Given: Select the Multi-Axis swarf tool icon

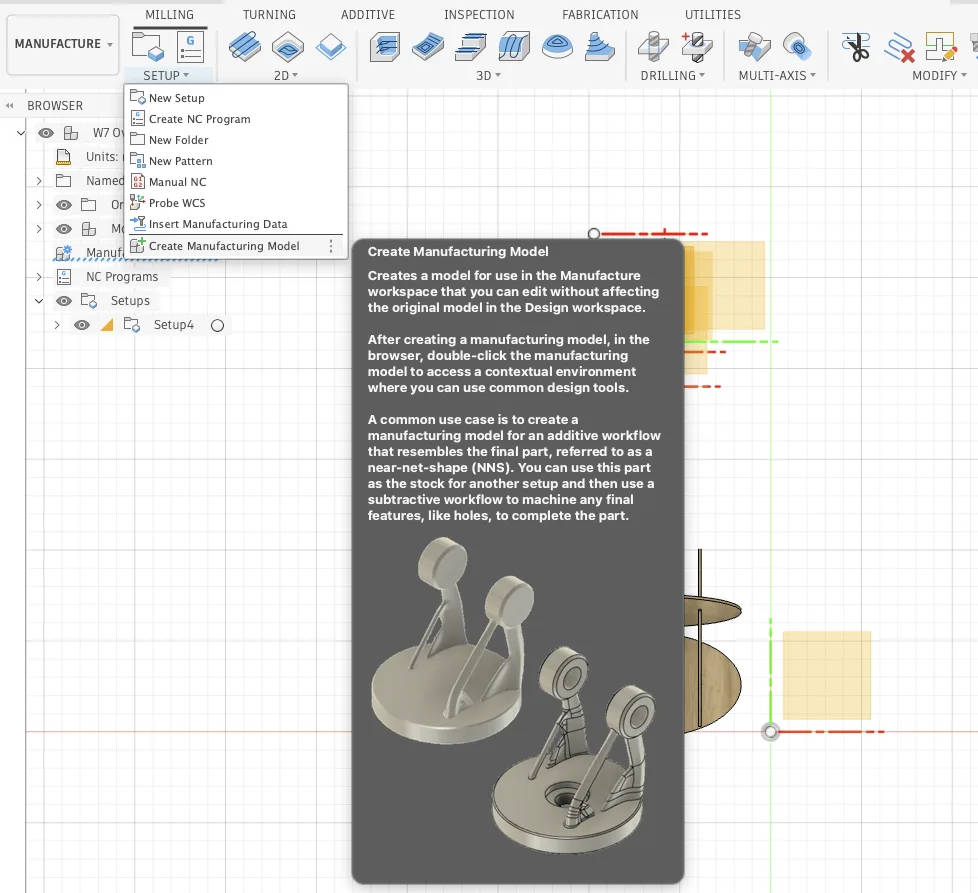Looking at the screenshot, I should [x=753, y=46].
